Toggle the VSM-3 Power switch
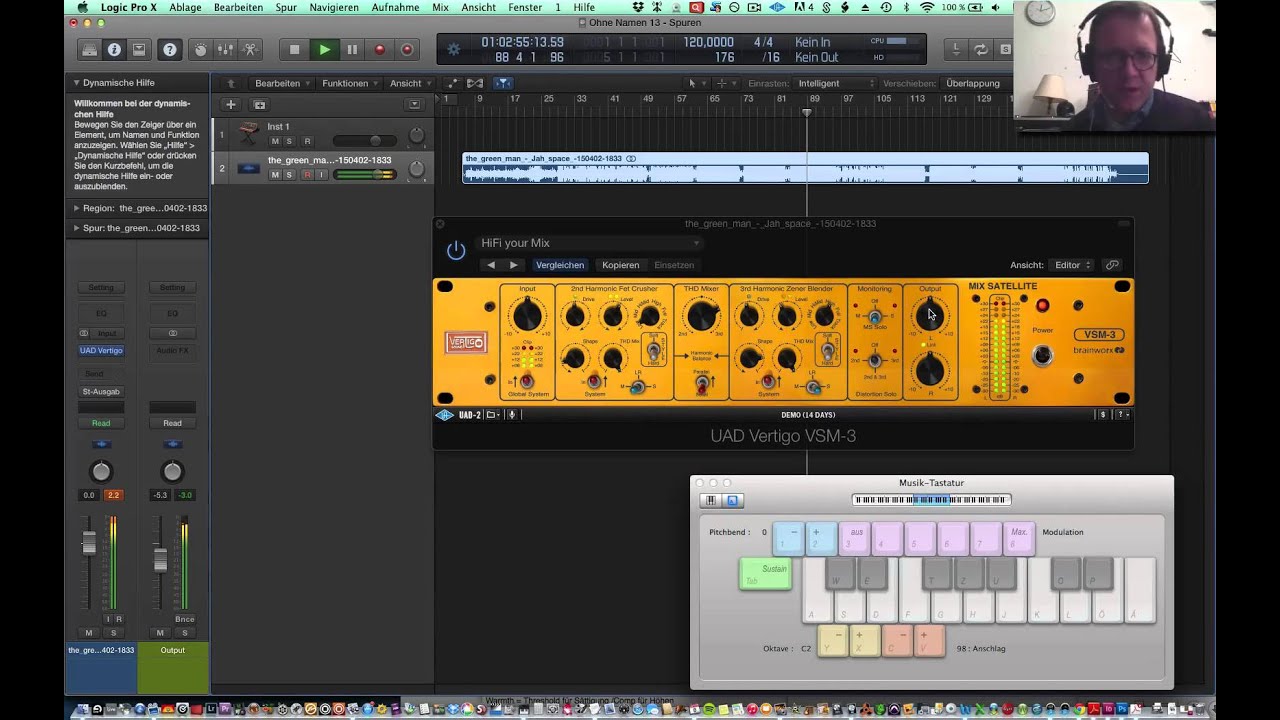Screen dimensions: 1280x720 tap(1042, 354)
